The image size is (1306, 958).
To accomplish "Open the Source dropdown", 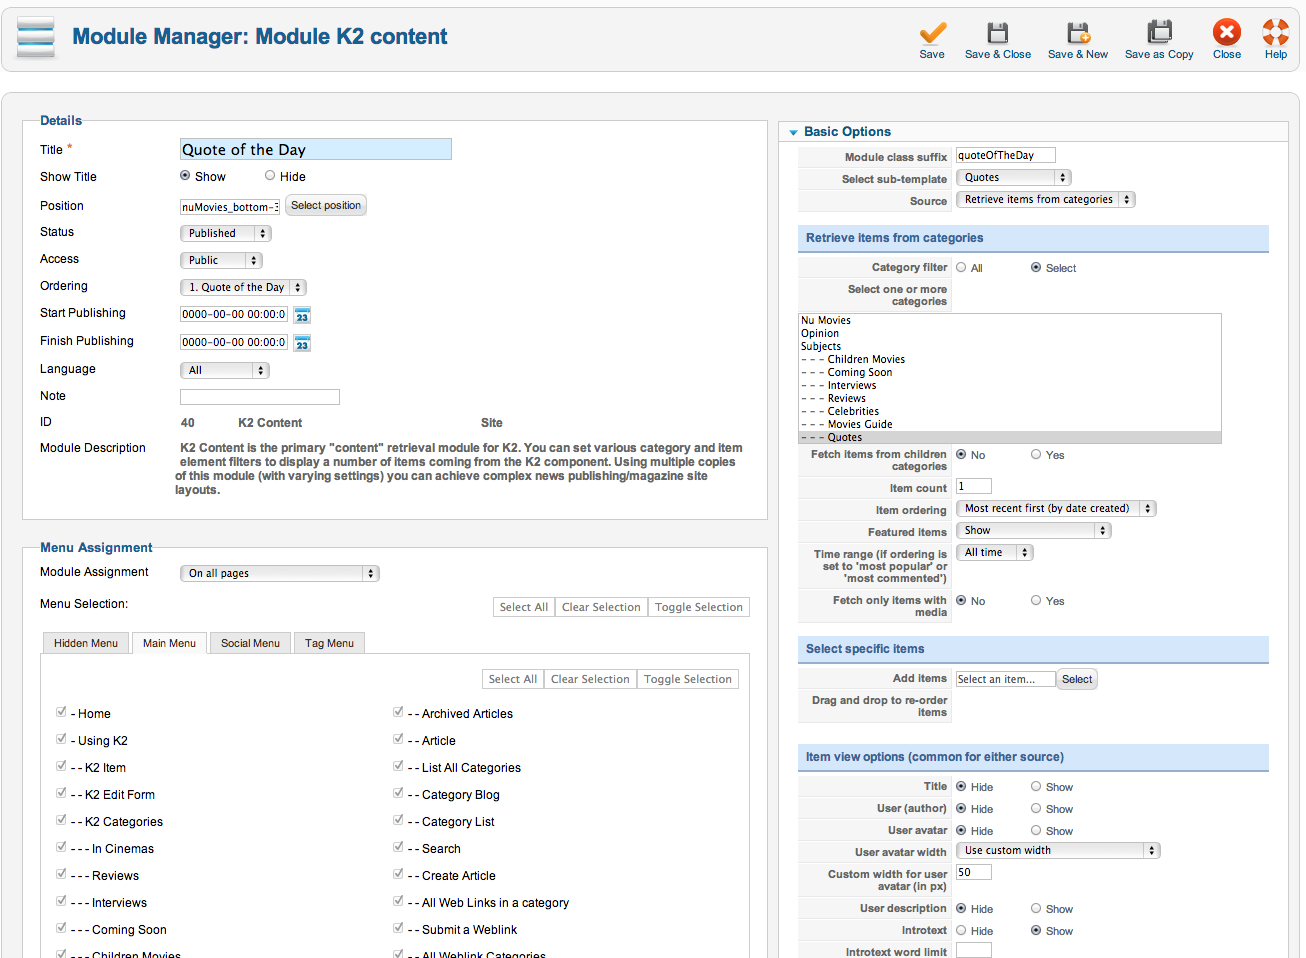I will click(x=1046, y=199).
